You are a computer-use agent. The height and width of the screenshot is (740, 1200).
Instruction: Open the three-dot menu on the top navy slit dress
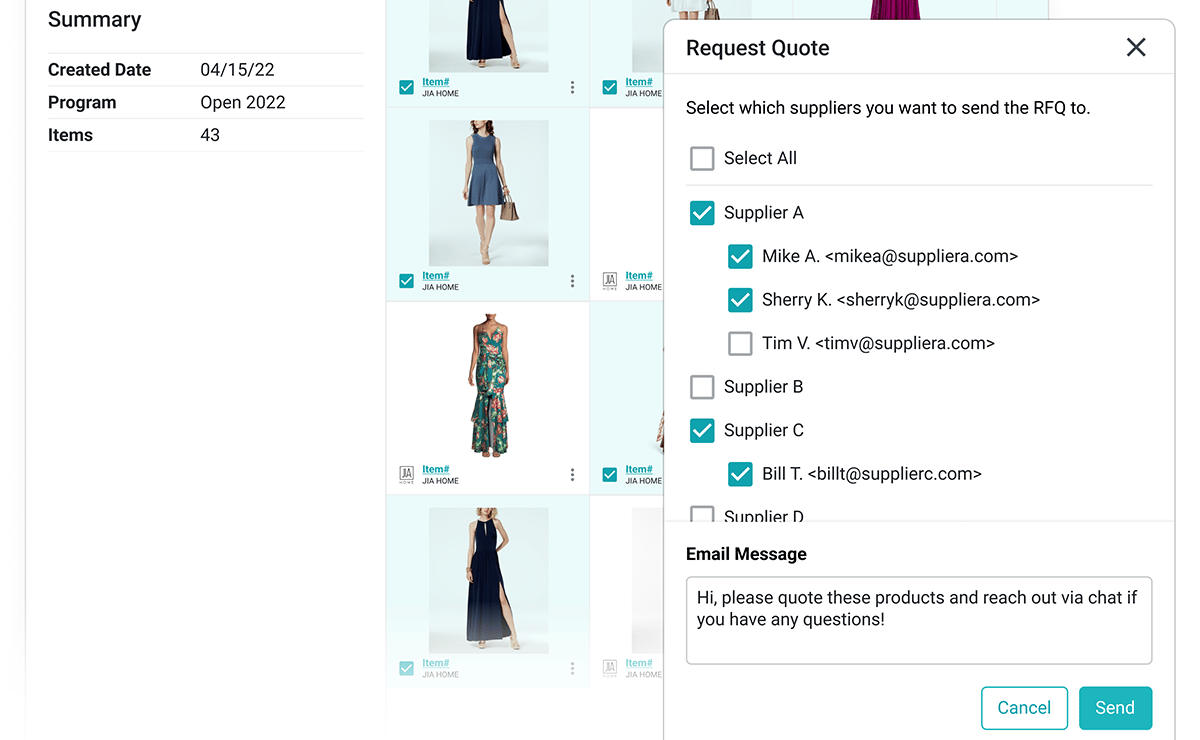[572, 87]
